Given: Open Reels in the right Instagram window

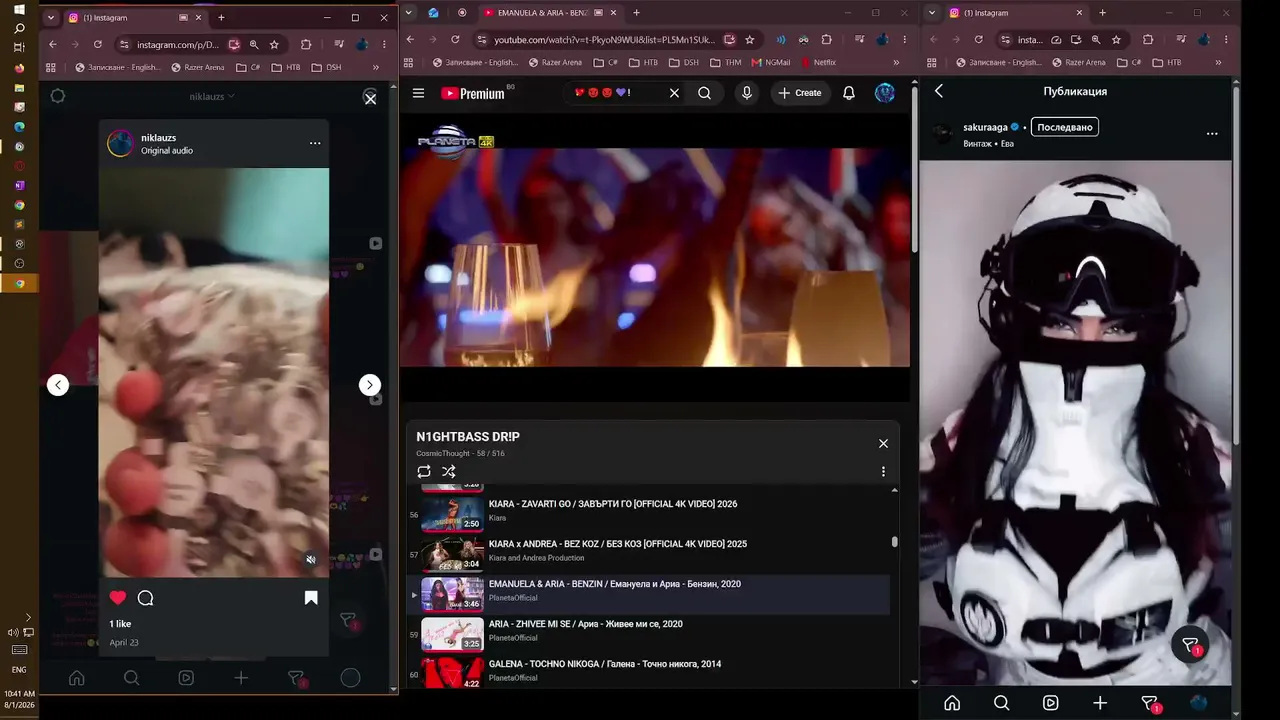Looking at the screenshot, I should click(1051, 703).
